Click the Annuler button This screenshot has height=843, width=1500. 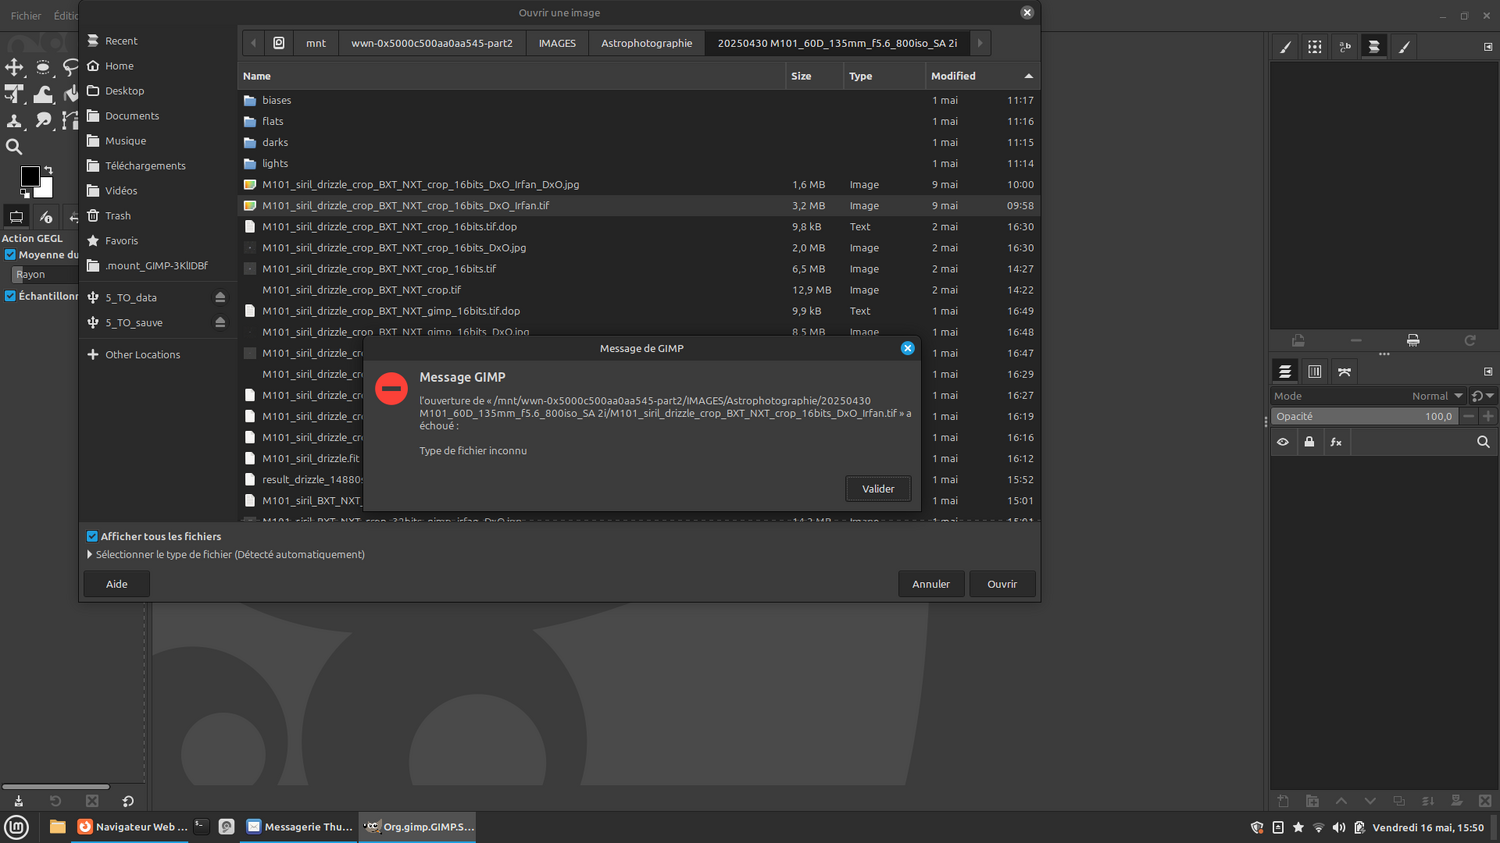[x=931, y=584]
